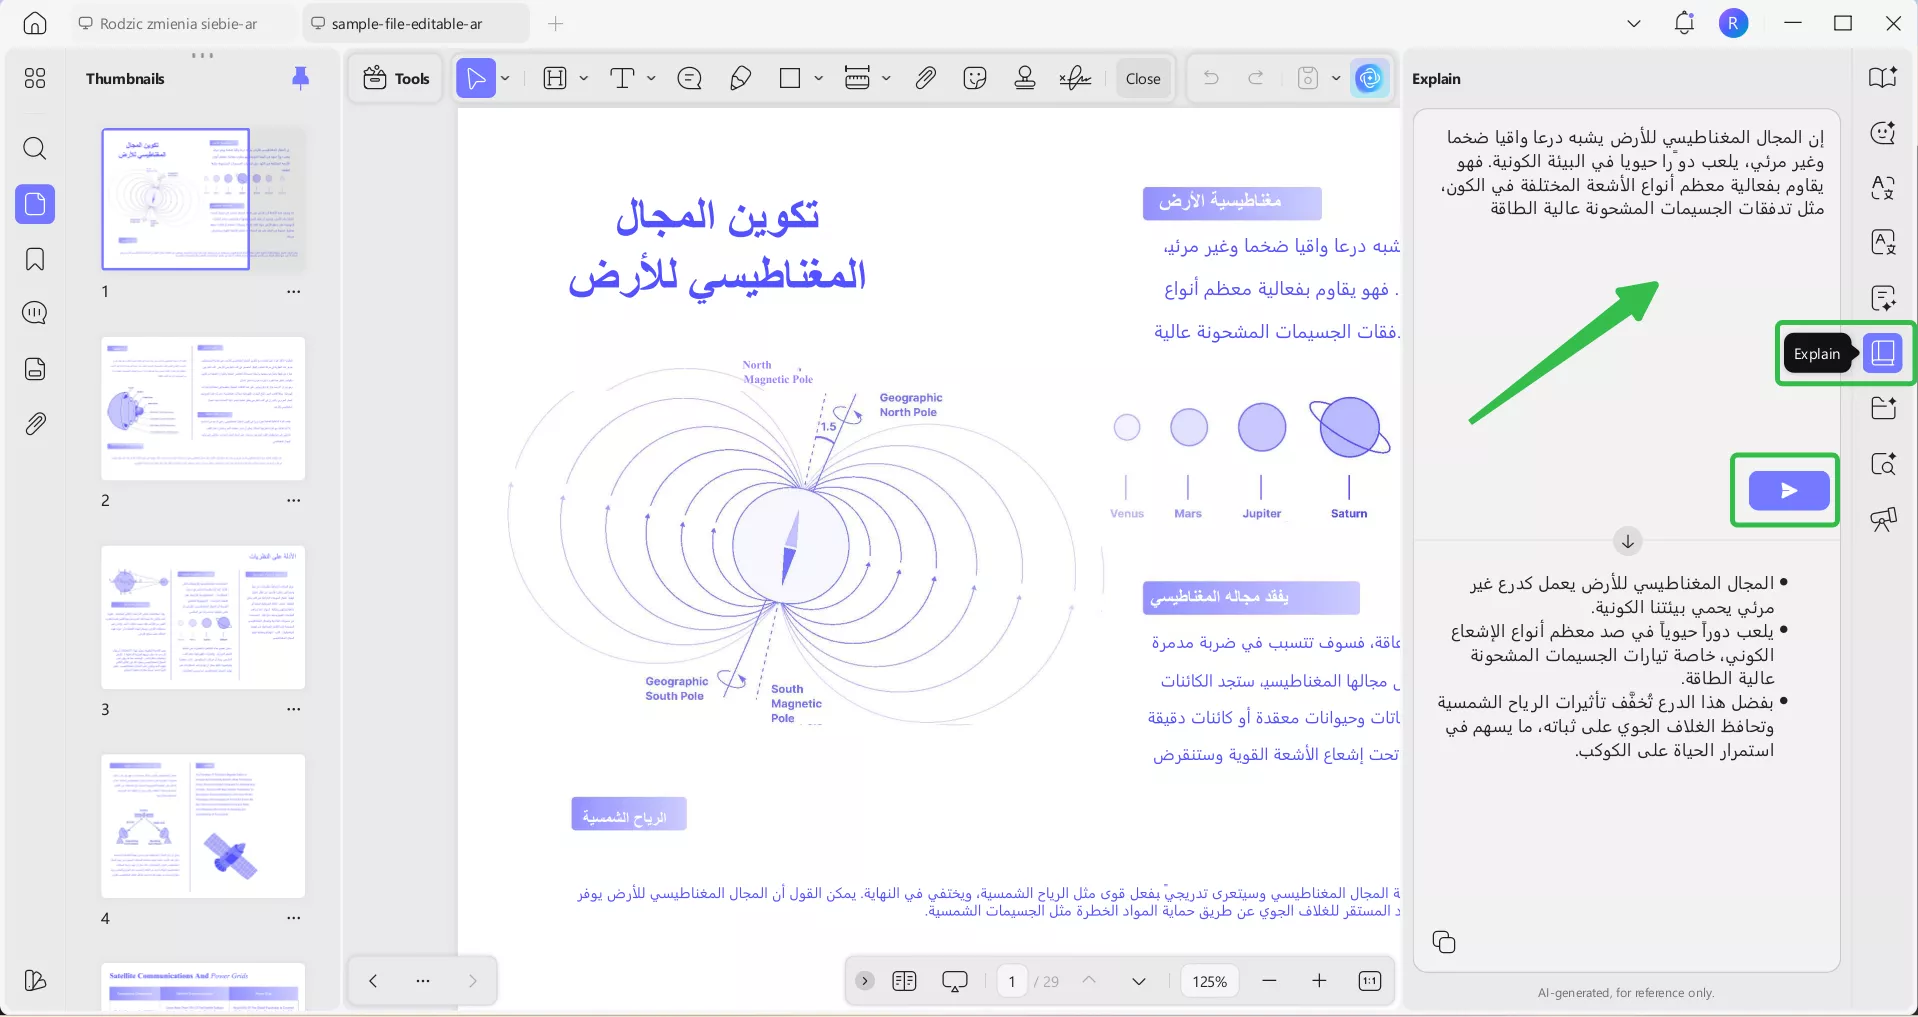
Task: Click the zoom out minus control
Action: point(1269,981)
